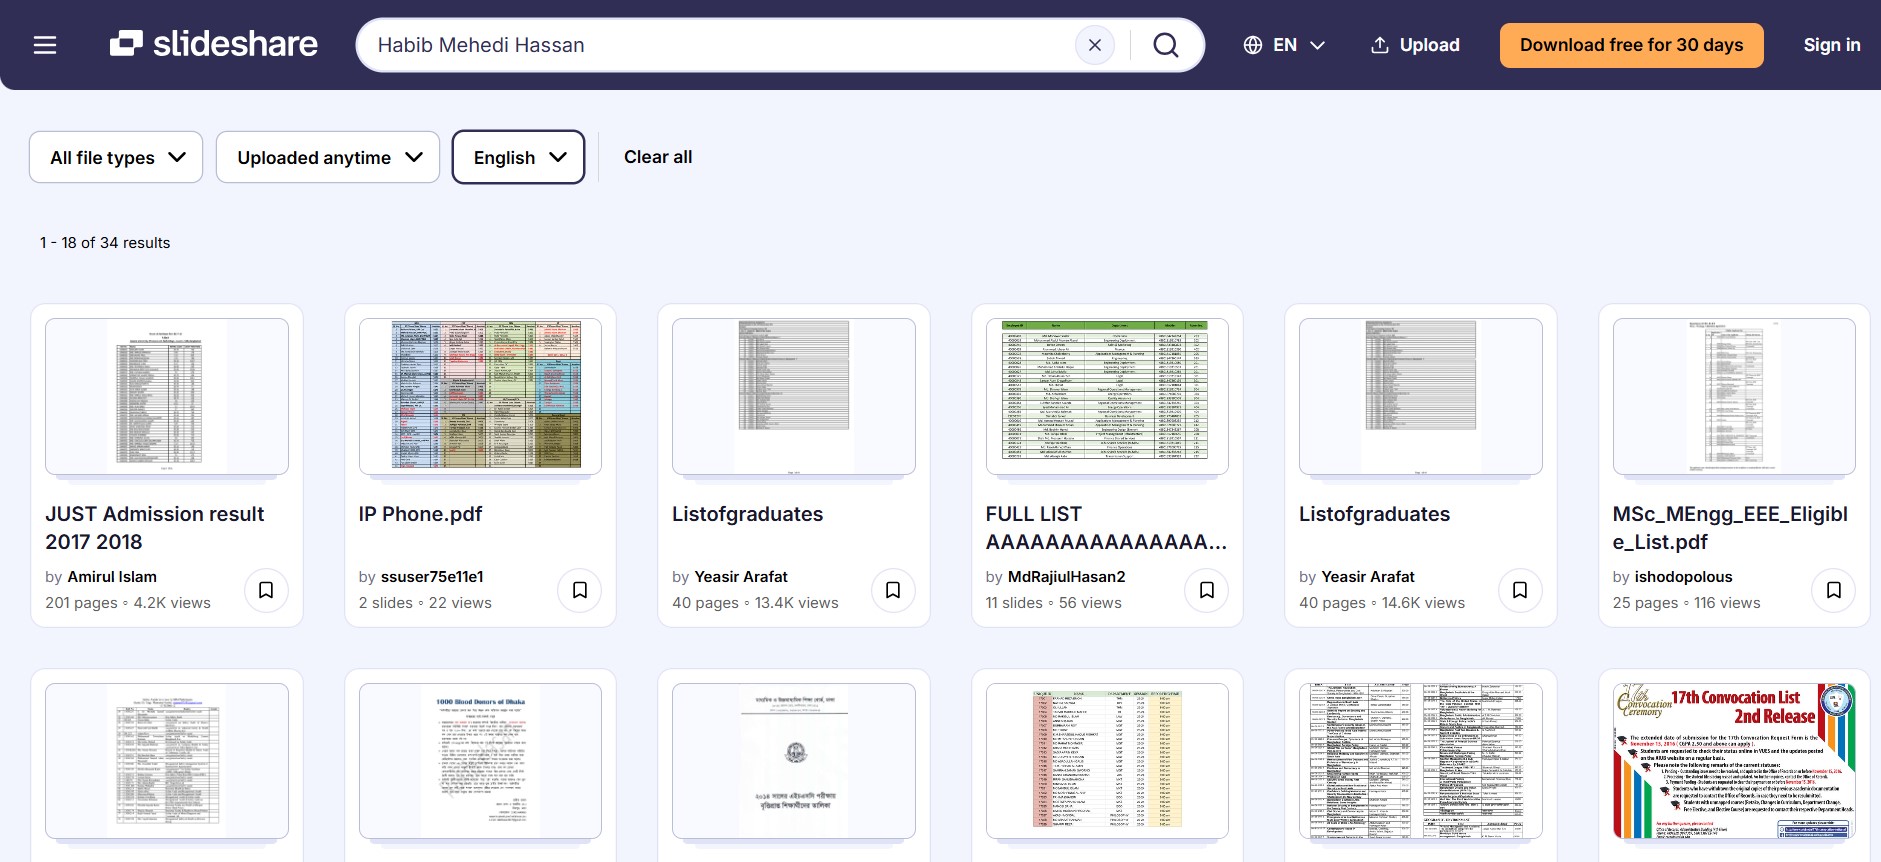The height and width of the screenshot is (862, 1881).
Task: Bookmark the MSc_MEngg_EEE_Eligible_List.pdf document
Action: (1833, 590)
